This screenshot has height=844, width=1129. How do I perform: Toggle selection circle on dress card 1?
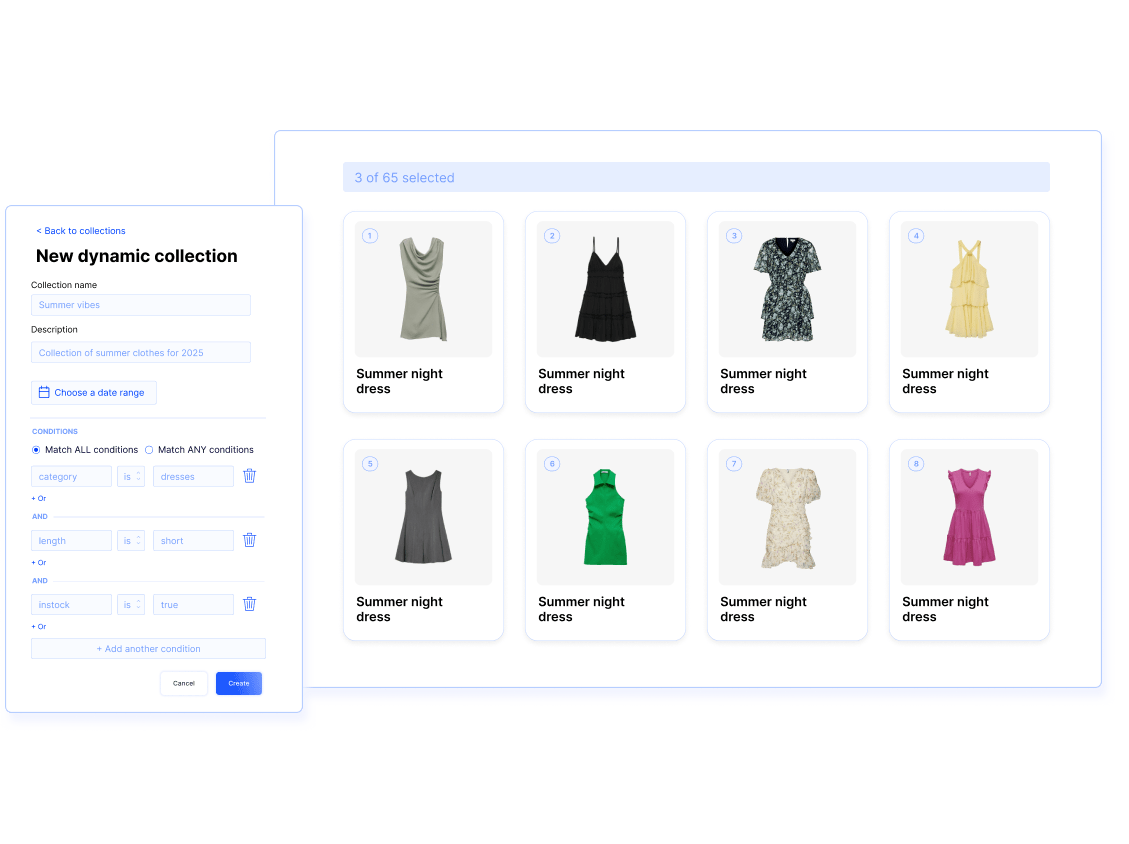pos(370,235)
